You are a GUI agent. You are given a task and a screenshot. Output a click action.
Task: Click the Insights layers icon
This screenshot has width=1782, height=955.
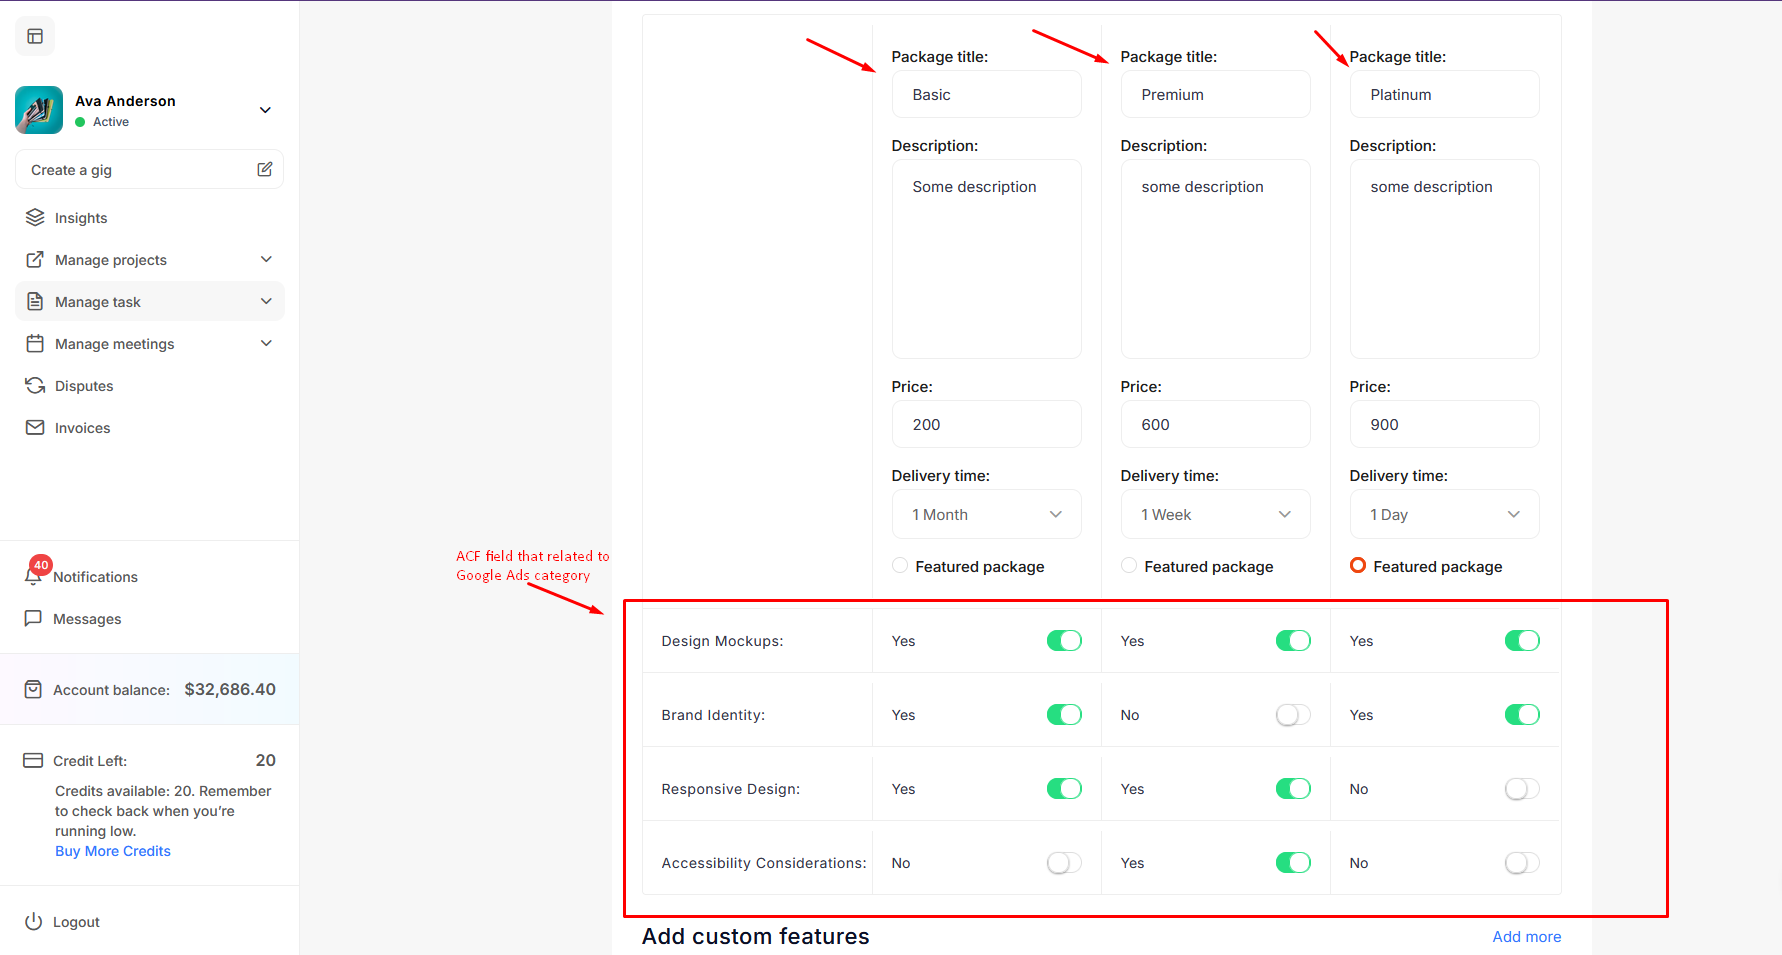[35, 218]
